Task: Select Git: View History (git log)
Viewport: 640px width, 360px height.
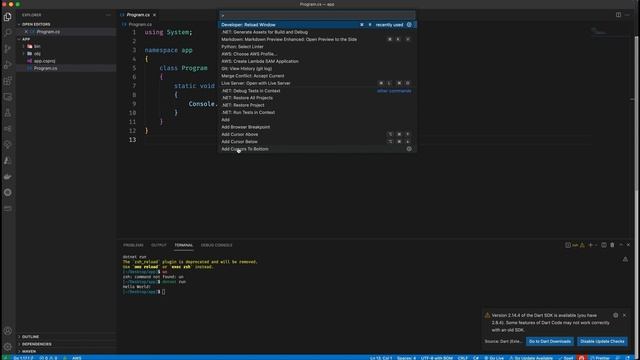Action: 318,69
